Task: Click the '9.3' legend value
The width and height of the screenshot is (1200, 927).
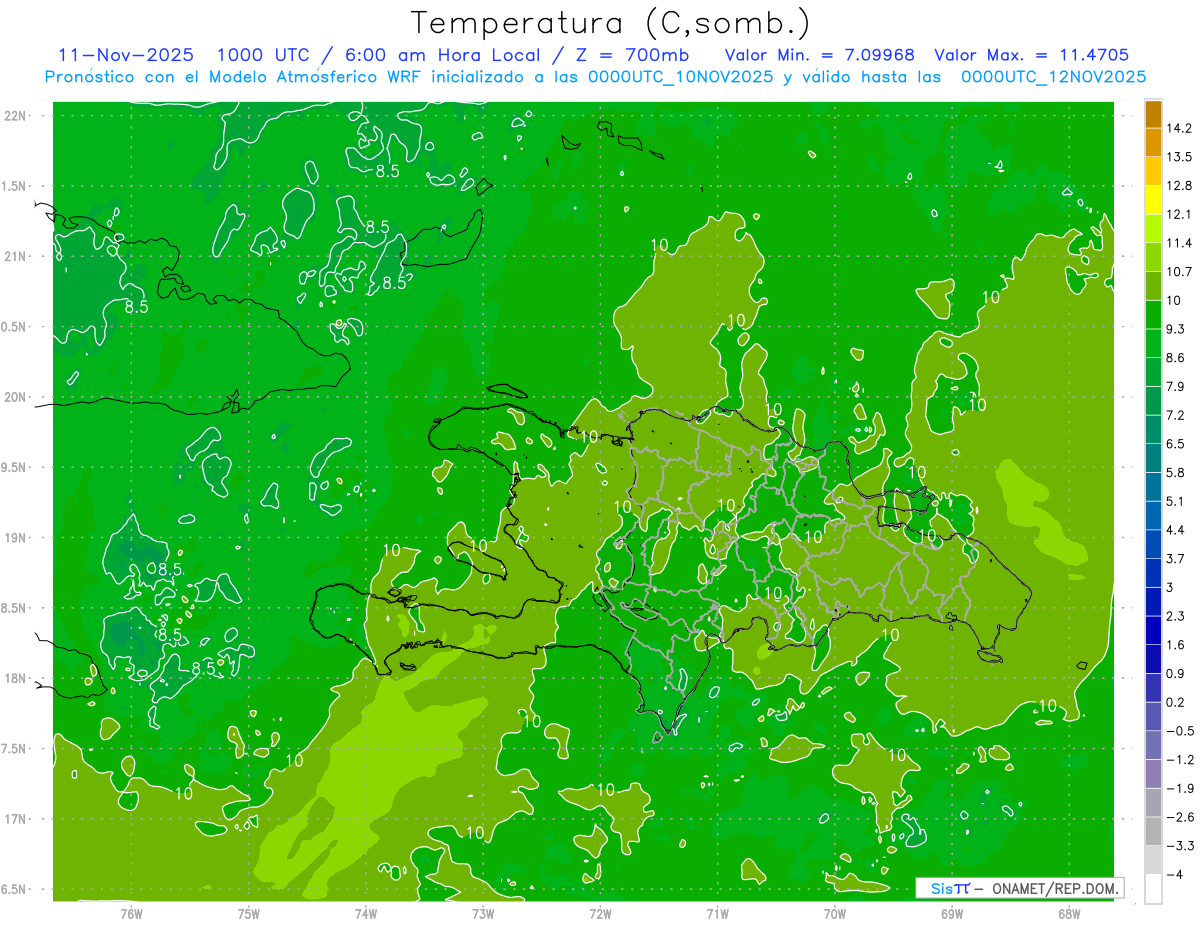Action: point(1175,329)
